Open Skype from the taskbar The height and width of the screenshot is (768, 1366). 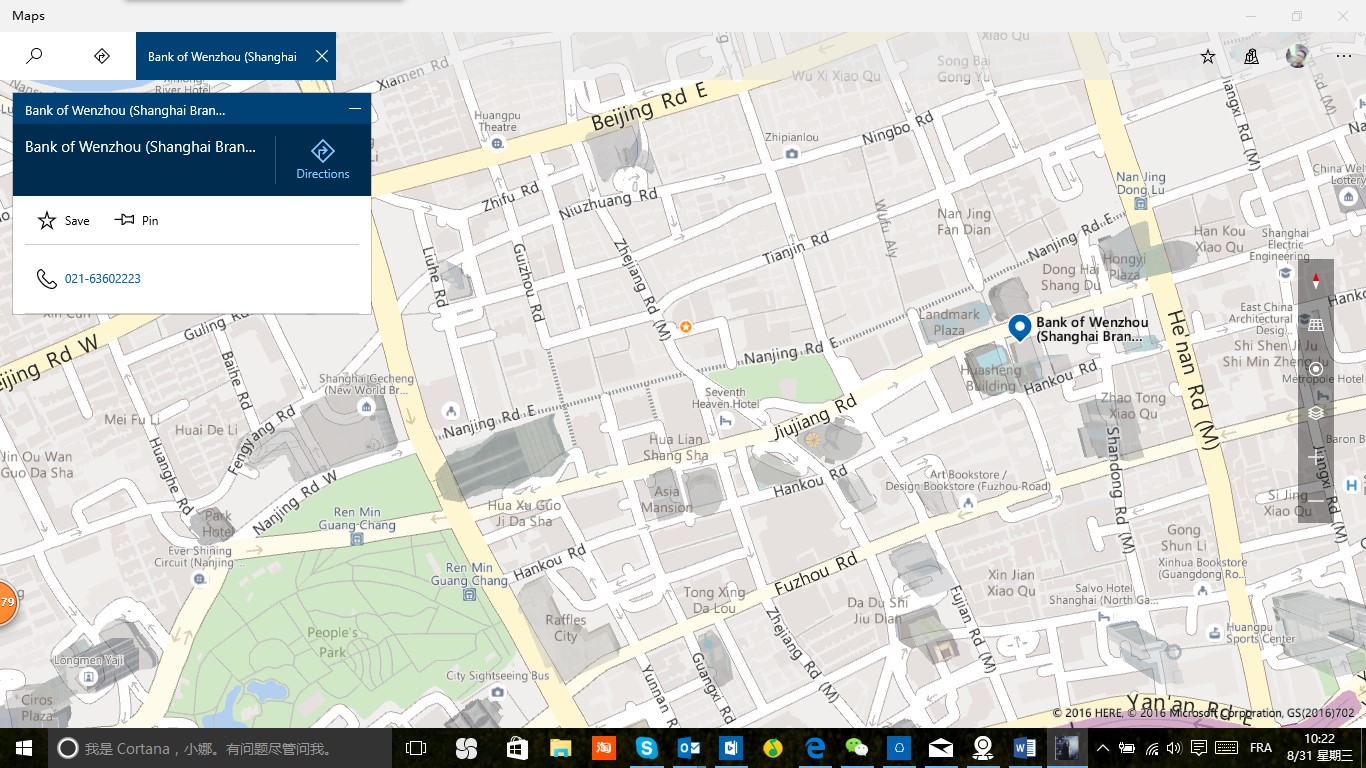tap(646, 748)
